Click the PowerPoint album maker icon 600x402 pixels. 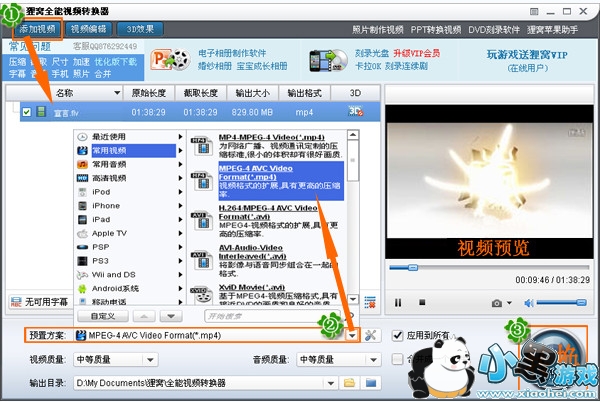coord(170,60)
